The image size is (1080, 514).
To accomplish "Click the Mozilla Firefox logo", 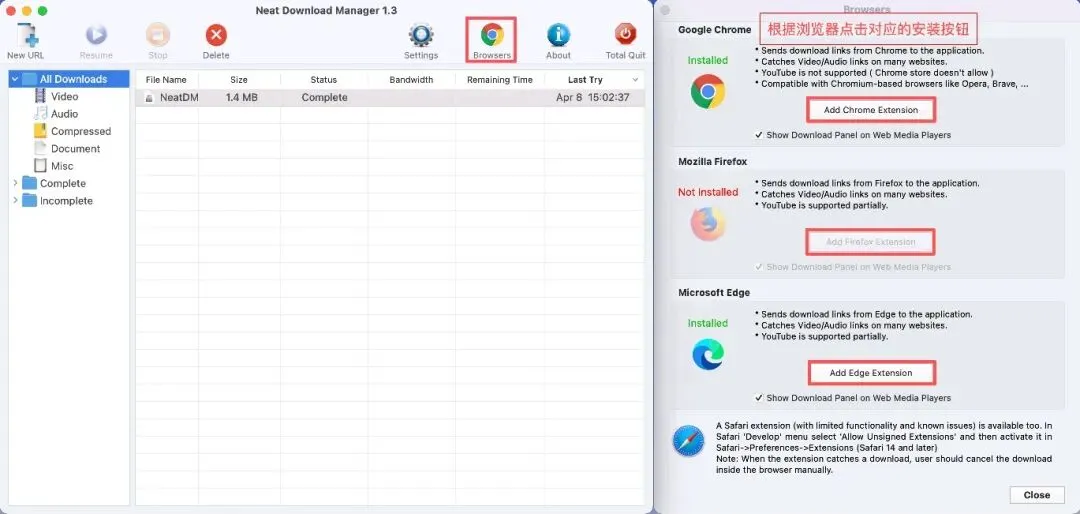I will click(x=707, y=224).
